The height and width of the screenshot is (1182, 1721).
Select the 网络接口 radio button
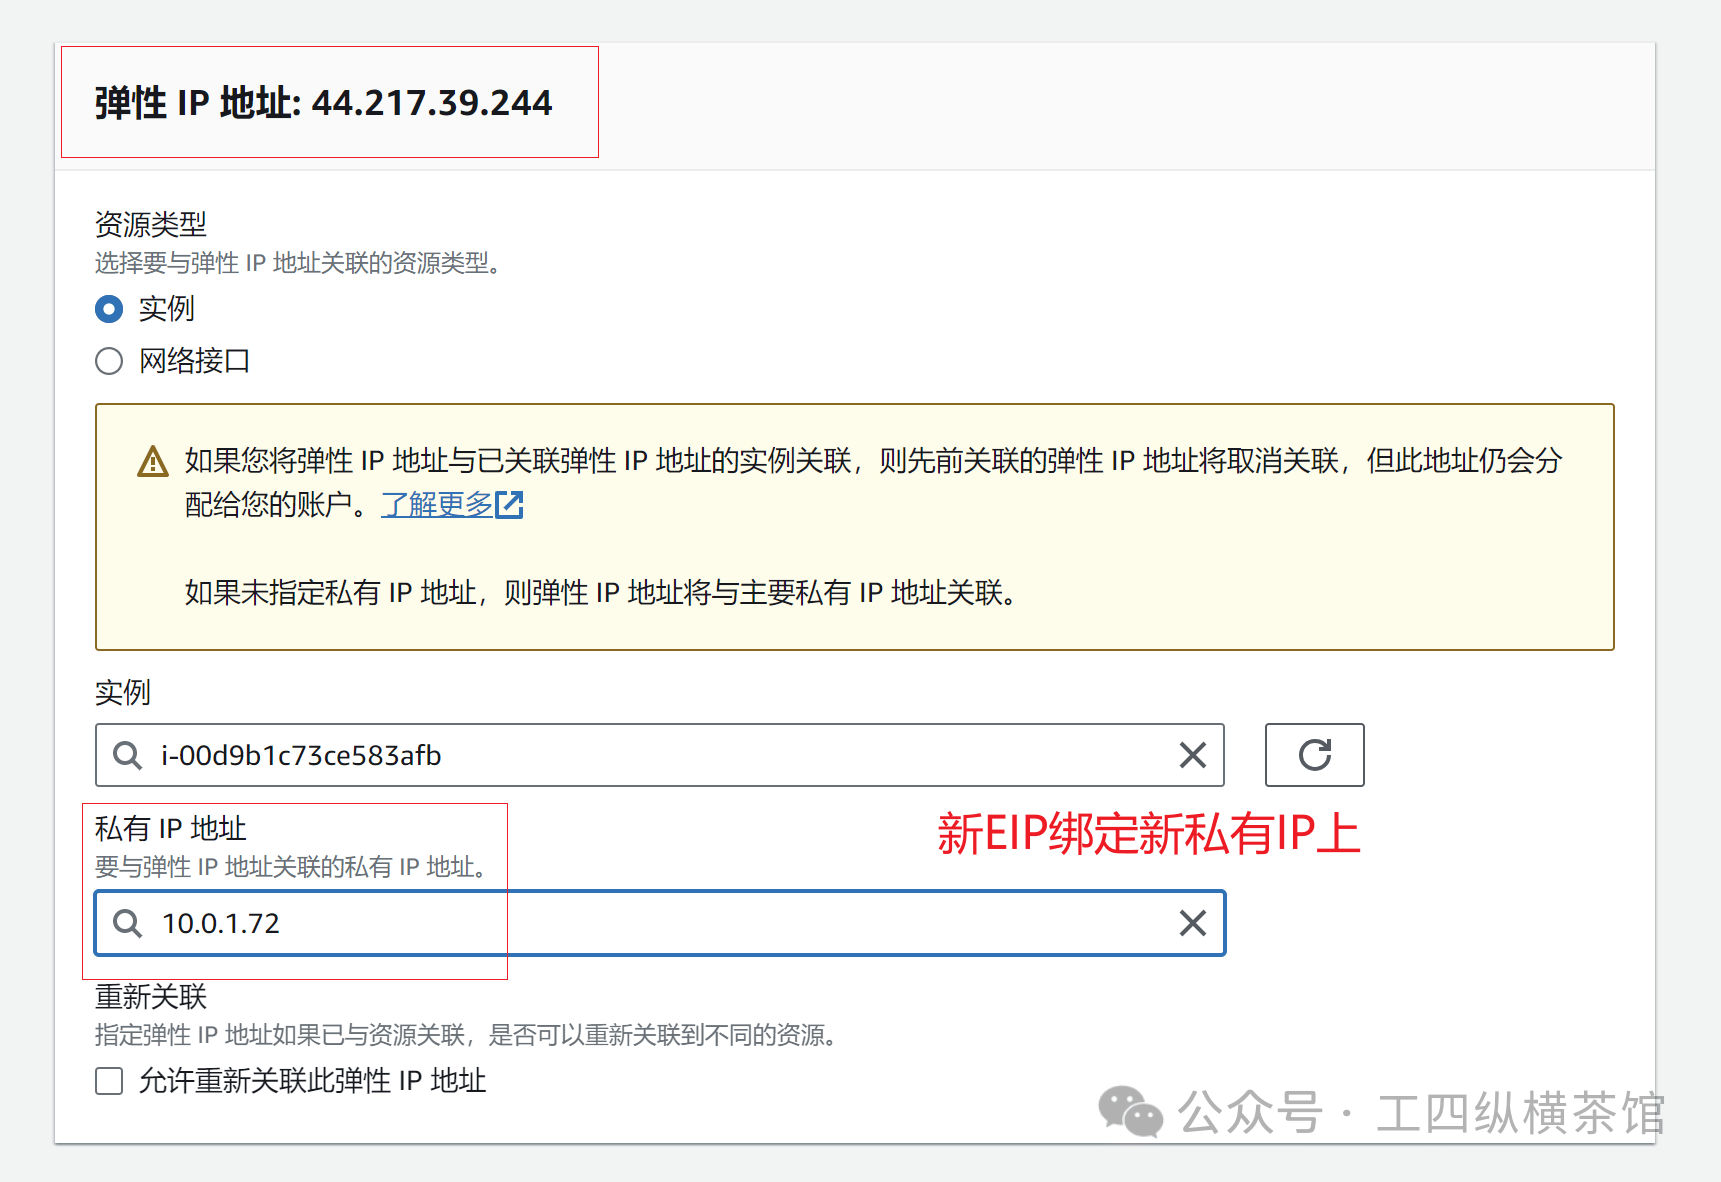(x=109, y=361)
